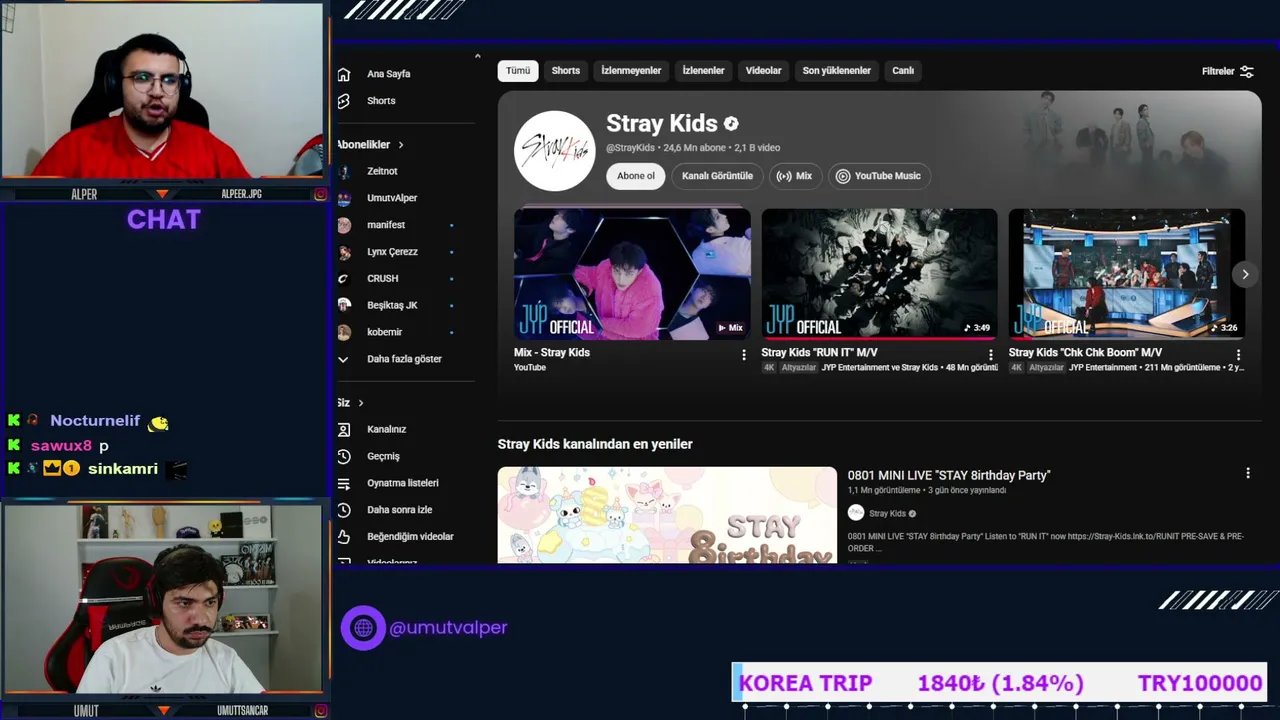
Task: Select the Videolar filter chip
Action: pos(763,71)
